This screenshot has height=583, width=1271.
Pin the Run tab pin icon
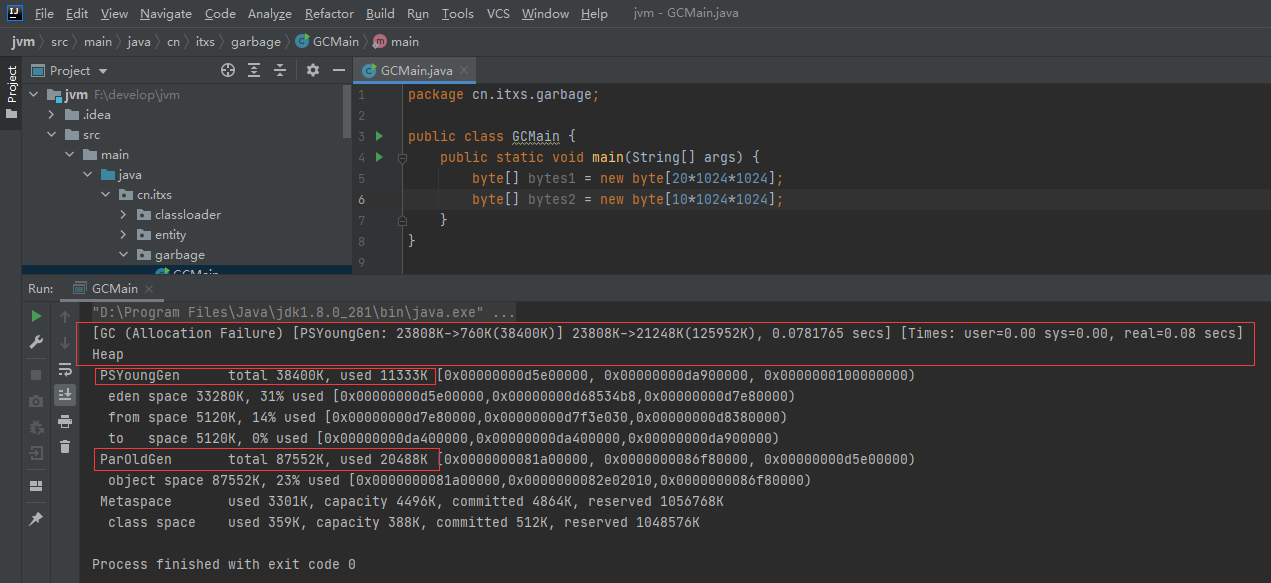36,519
